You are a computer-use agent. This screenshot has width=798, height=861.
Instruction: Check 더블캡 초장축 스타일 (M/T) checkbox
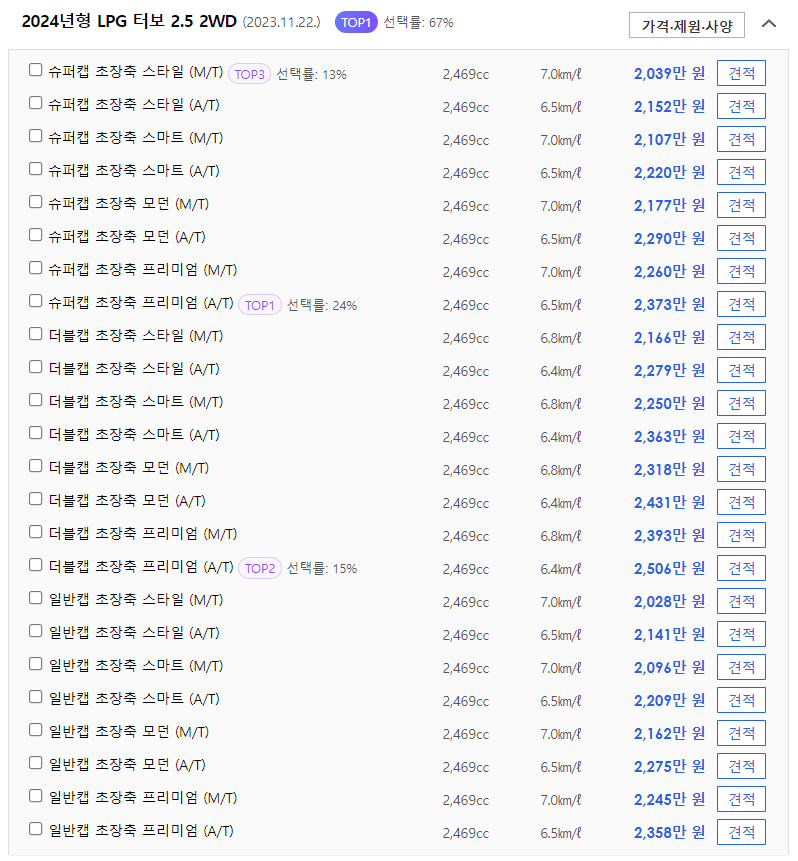(x=35, y=334)
